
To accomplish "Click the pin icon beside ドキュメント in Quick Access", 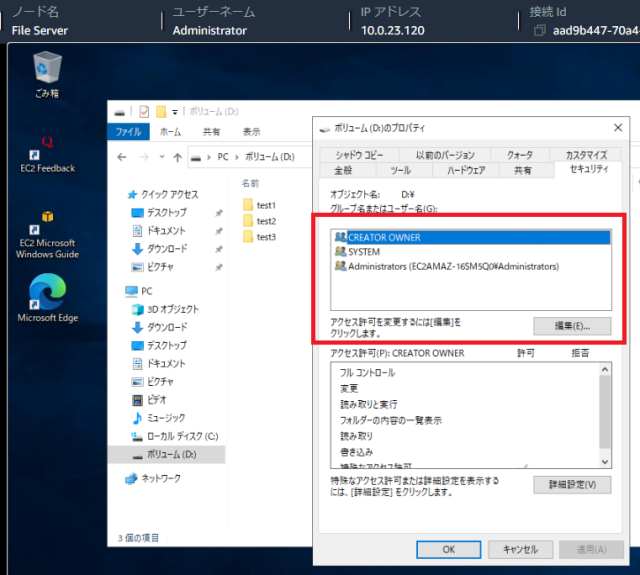I will 219,231.
